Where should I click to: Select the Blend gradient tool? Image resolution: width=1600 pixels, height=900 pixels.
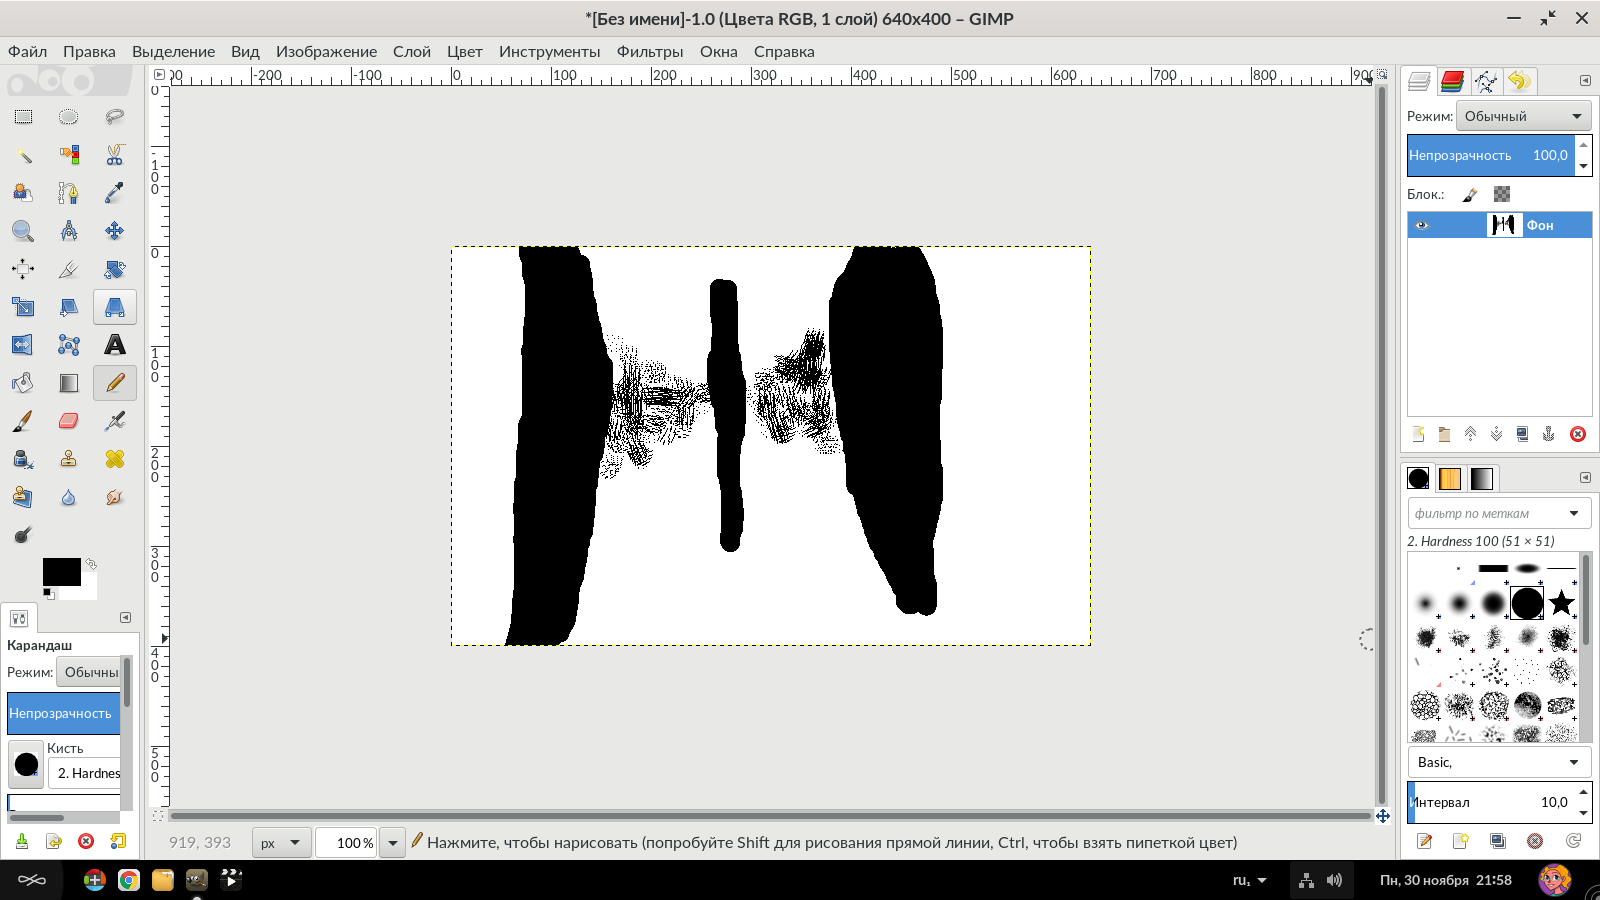click(x=68, y=383)
